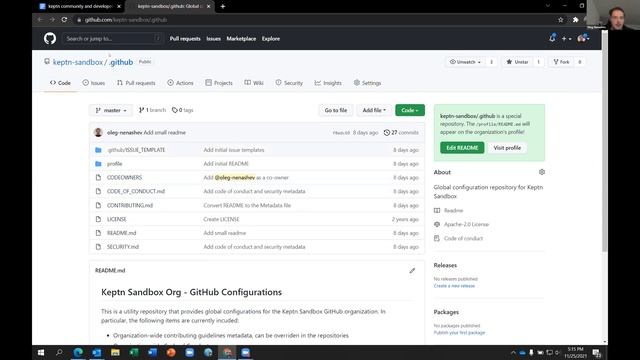This screenshot has width=640, height=360.
Task: Click the green Edit README button
Action: [462, 148]
